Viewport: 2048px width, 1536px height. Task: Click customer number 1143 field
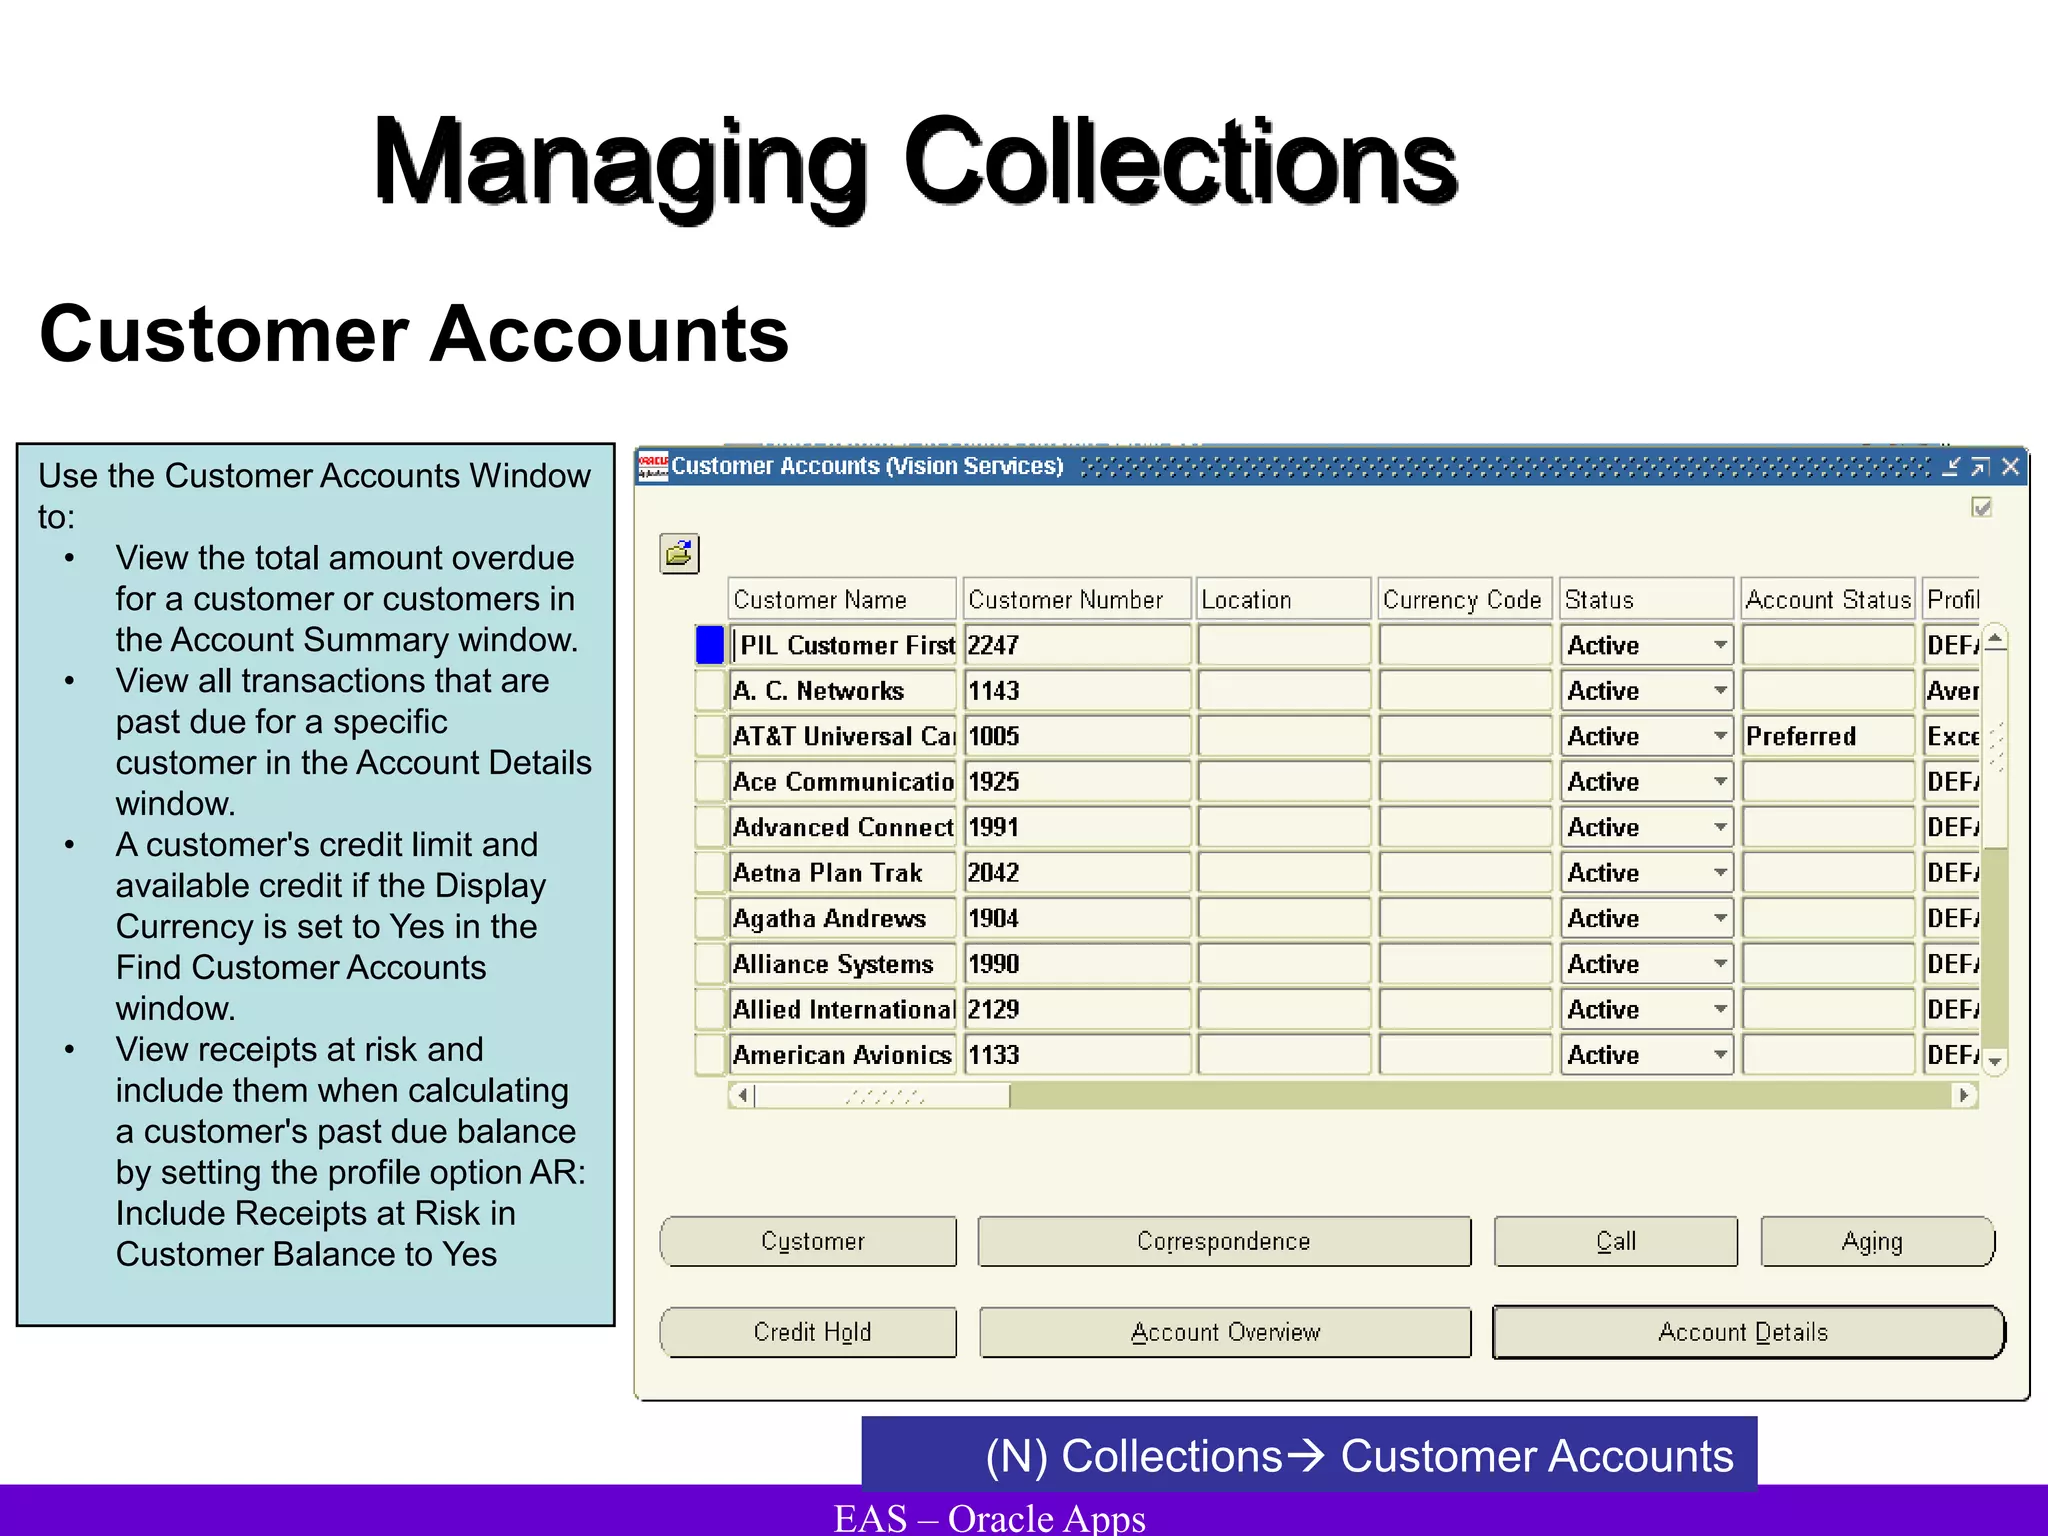coord(1077,690)
